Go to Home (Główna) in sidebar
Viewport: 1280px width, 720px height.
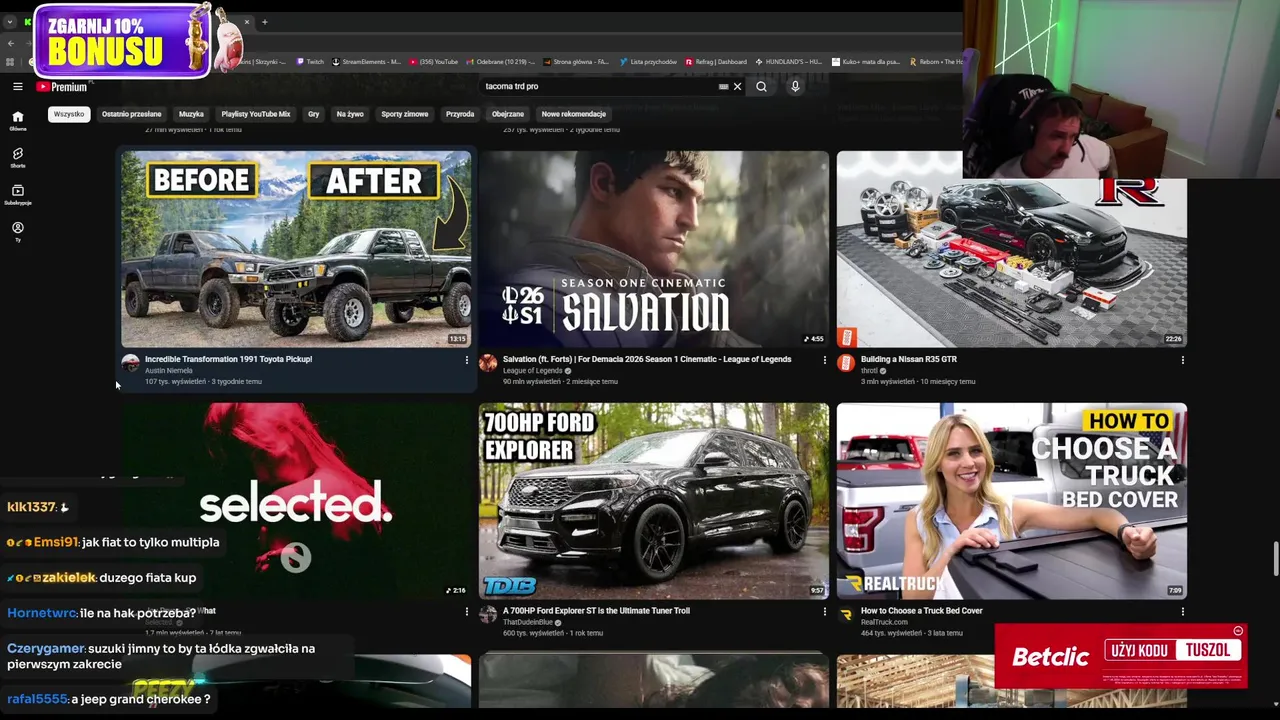click(x=17, y=120)
